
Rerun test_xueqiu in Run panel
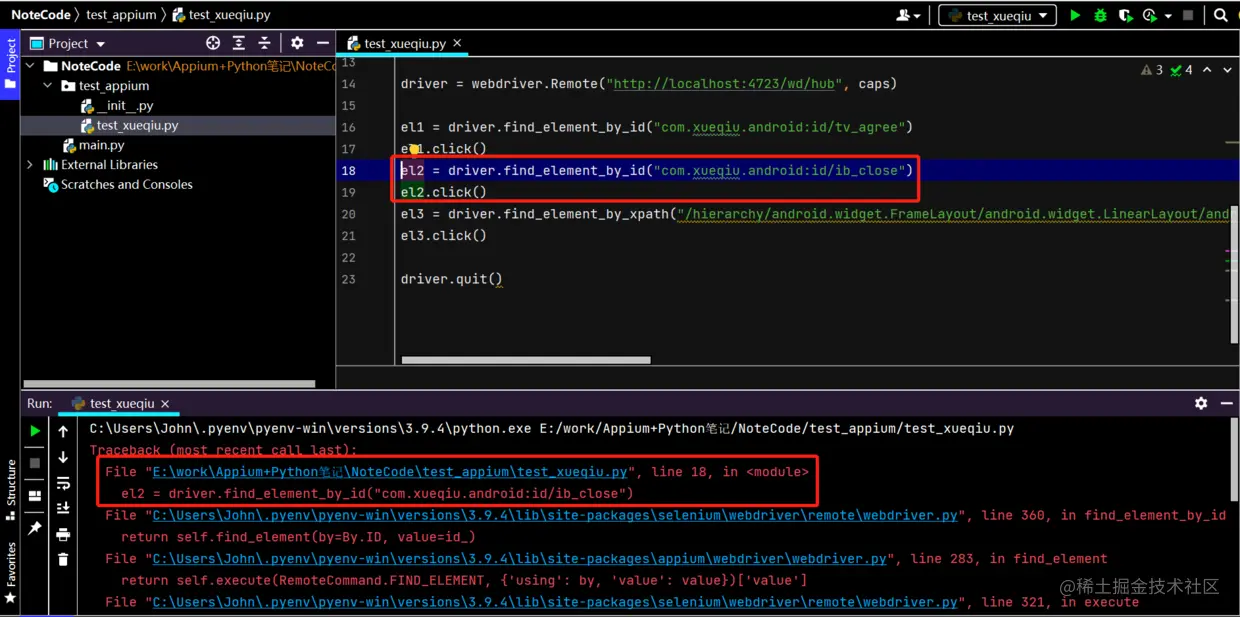click(x=35, y=431)
